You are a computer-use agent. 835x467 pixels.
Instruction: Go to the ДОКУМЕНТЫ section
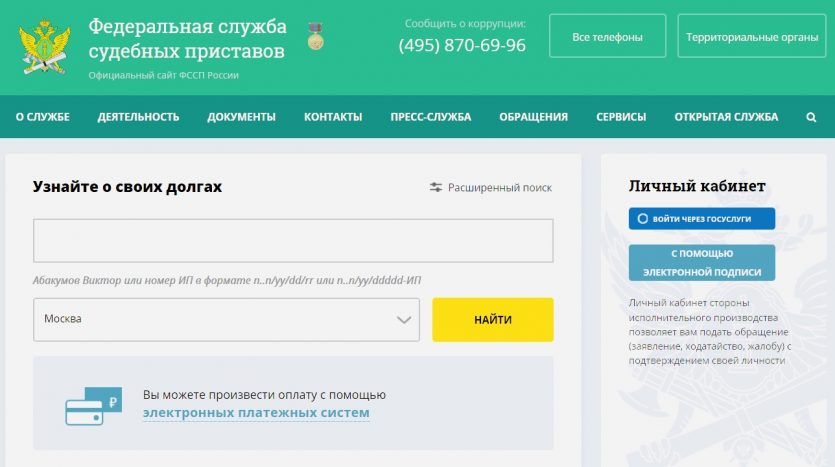241,117
